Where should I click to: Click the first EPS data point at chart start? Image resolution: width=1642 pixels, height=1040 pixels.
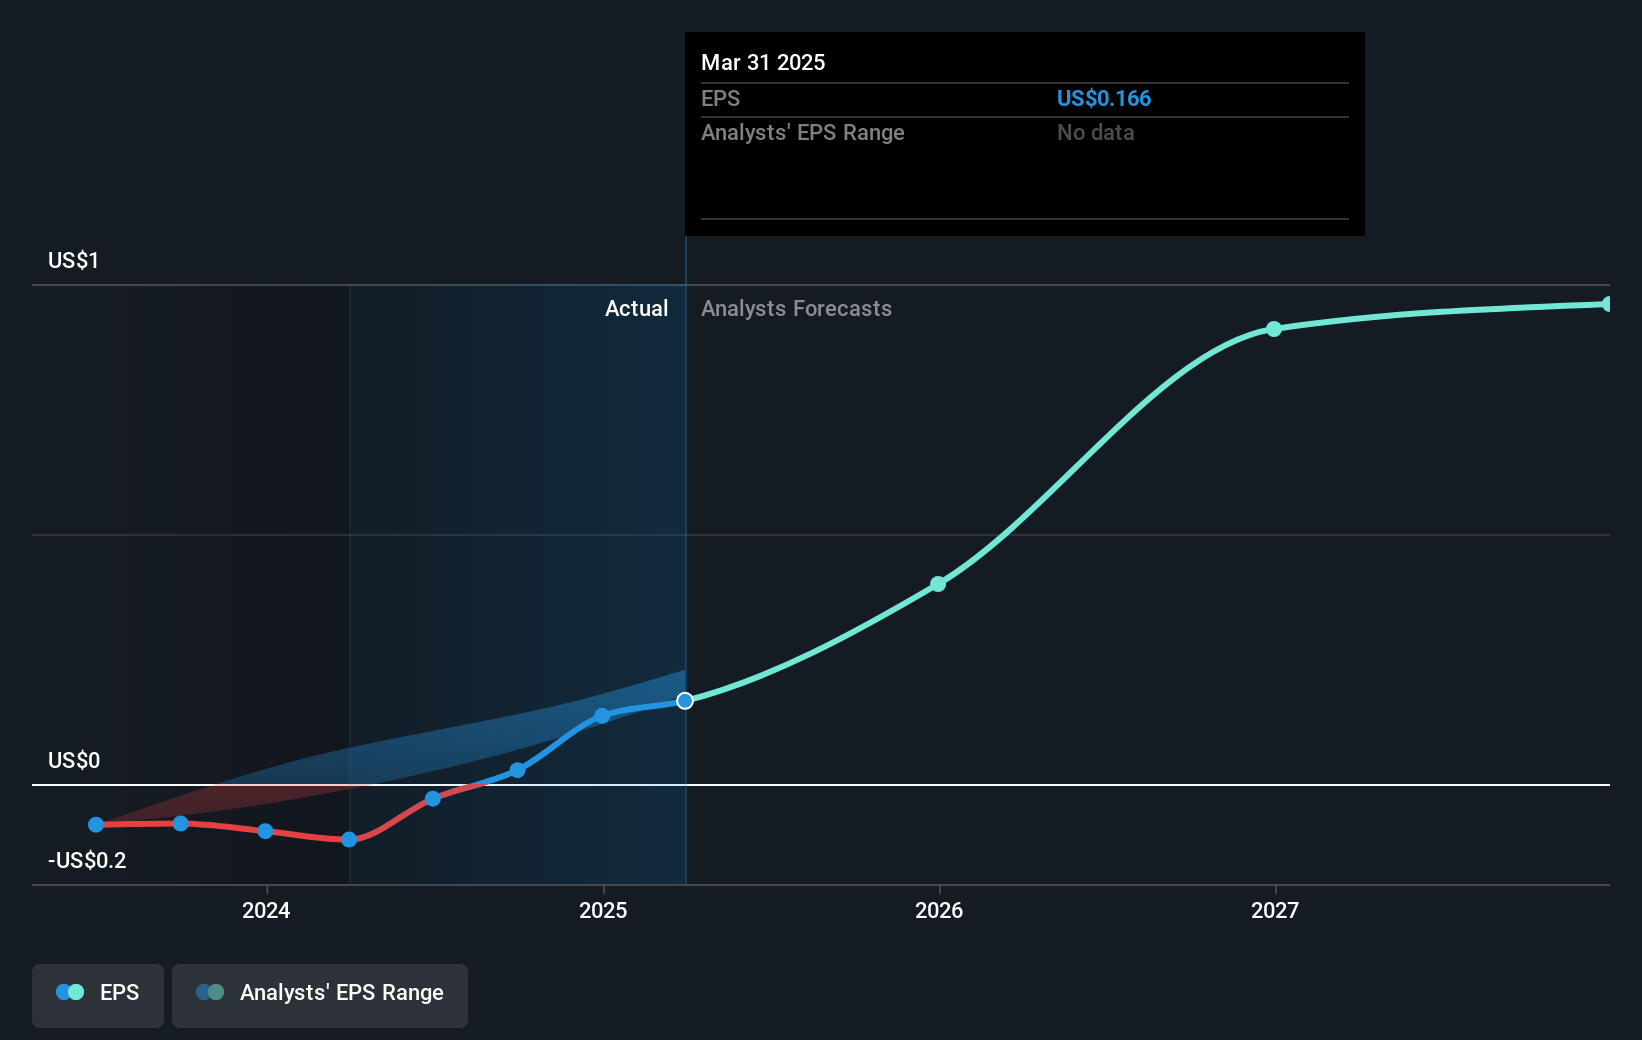(x=96, y=825)
